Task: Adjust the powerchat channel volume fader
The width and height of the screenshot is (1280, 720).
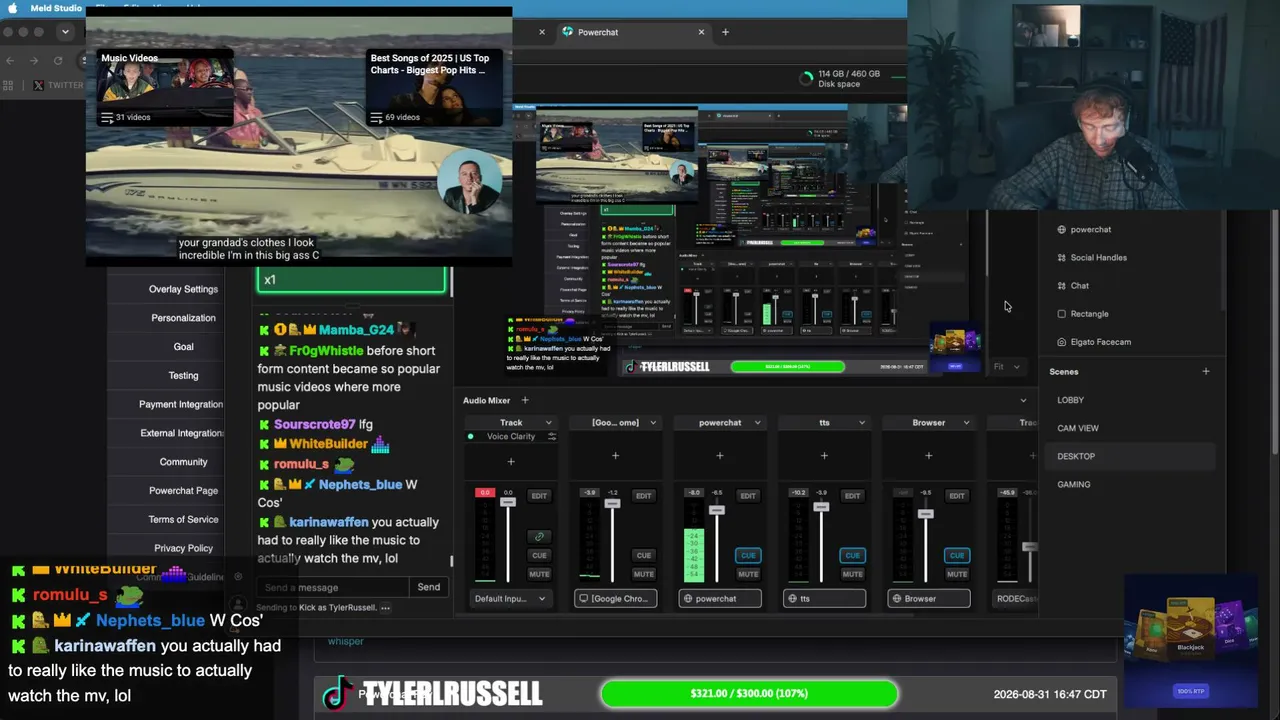Action: (x=717, y=511)
